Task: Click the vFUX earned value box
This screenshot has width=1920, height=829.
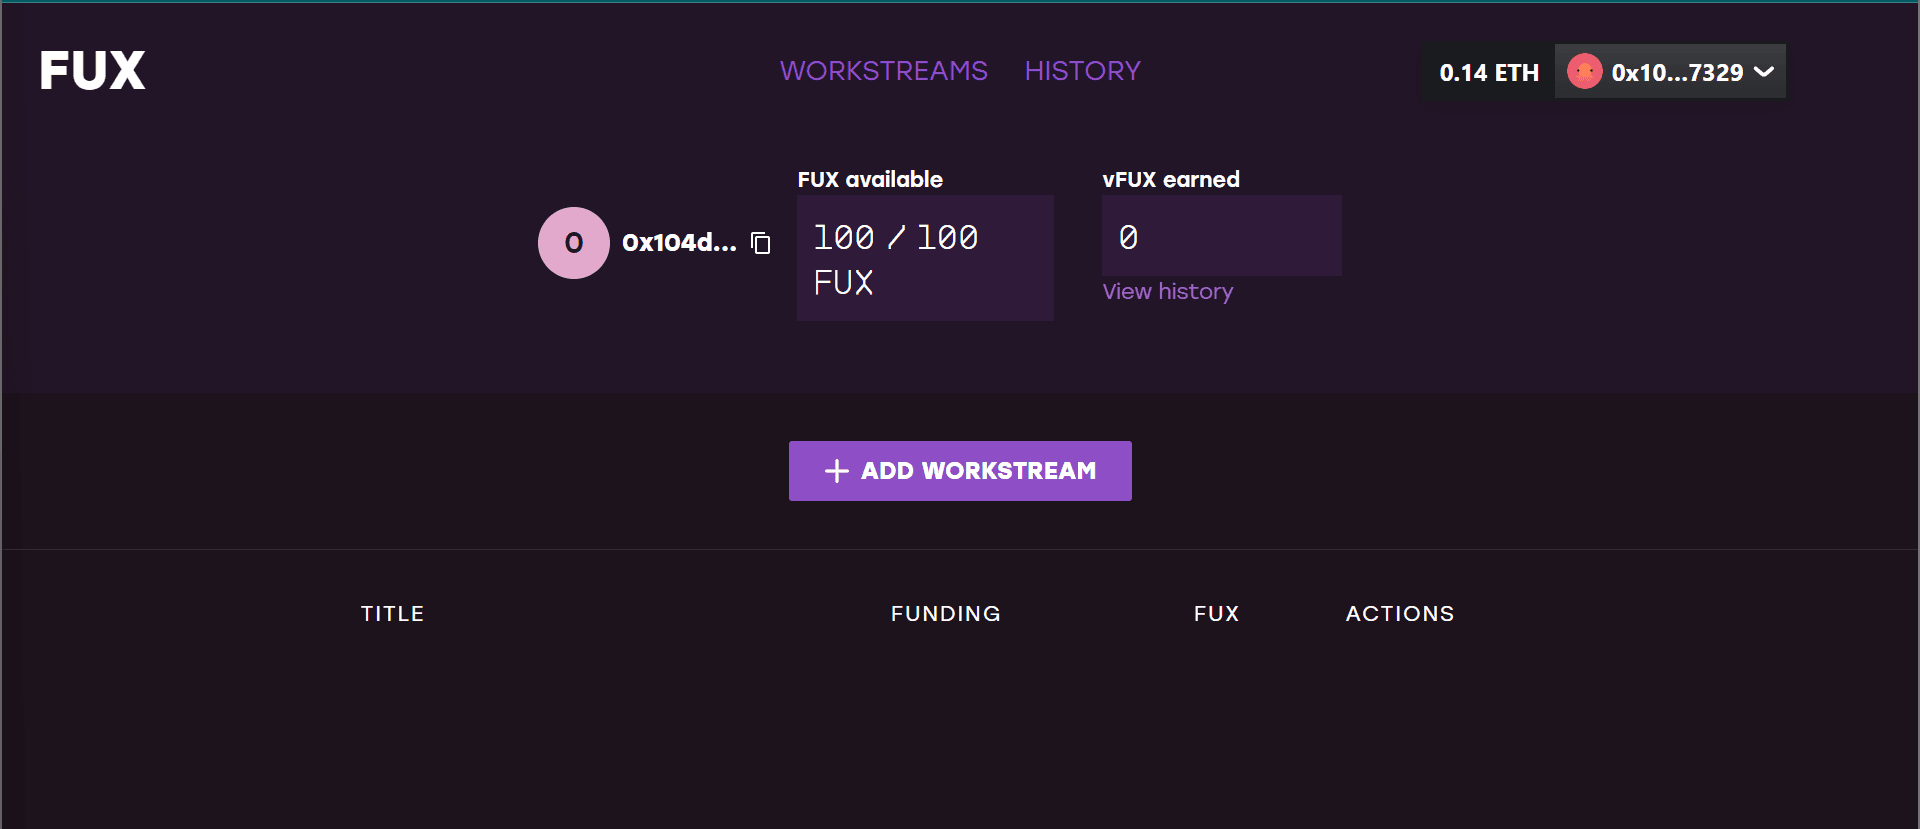Action: tap(1222, 236)
